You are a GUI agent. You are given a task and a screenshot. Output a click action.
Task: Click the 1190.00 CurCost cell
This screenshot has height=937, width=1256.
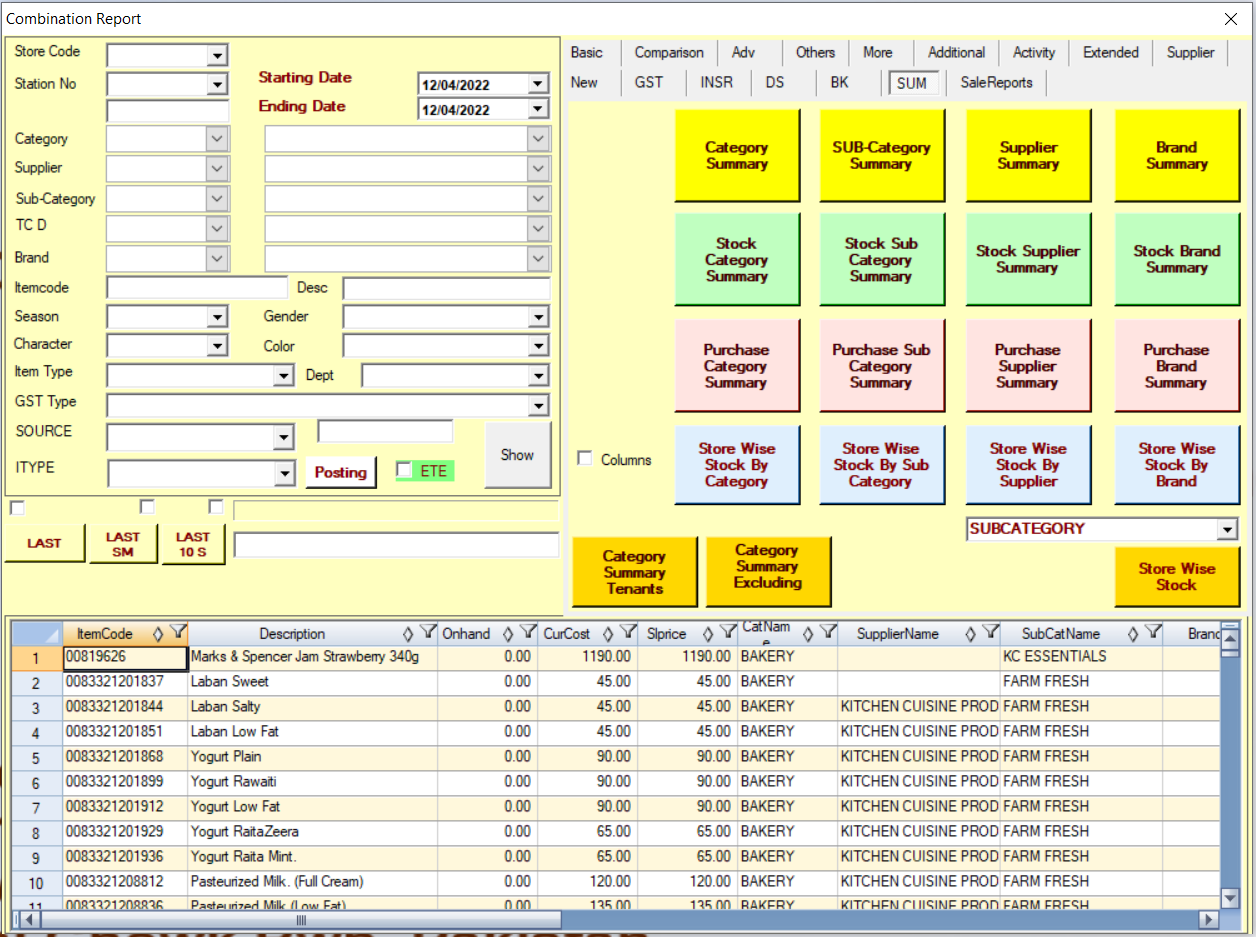click(x=587, y=657)
